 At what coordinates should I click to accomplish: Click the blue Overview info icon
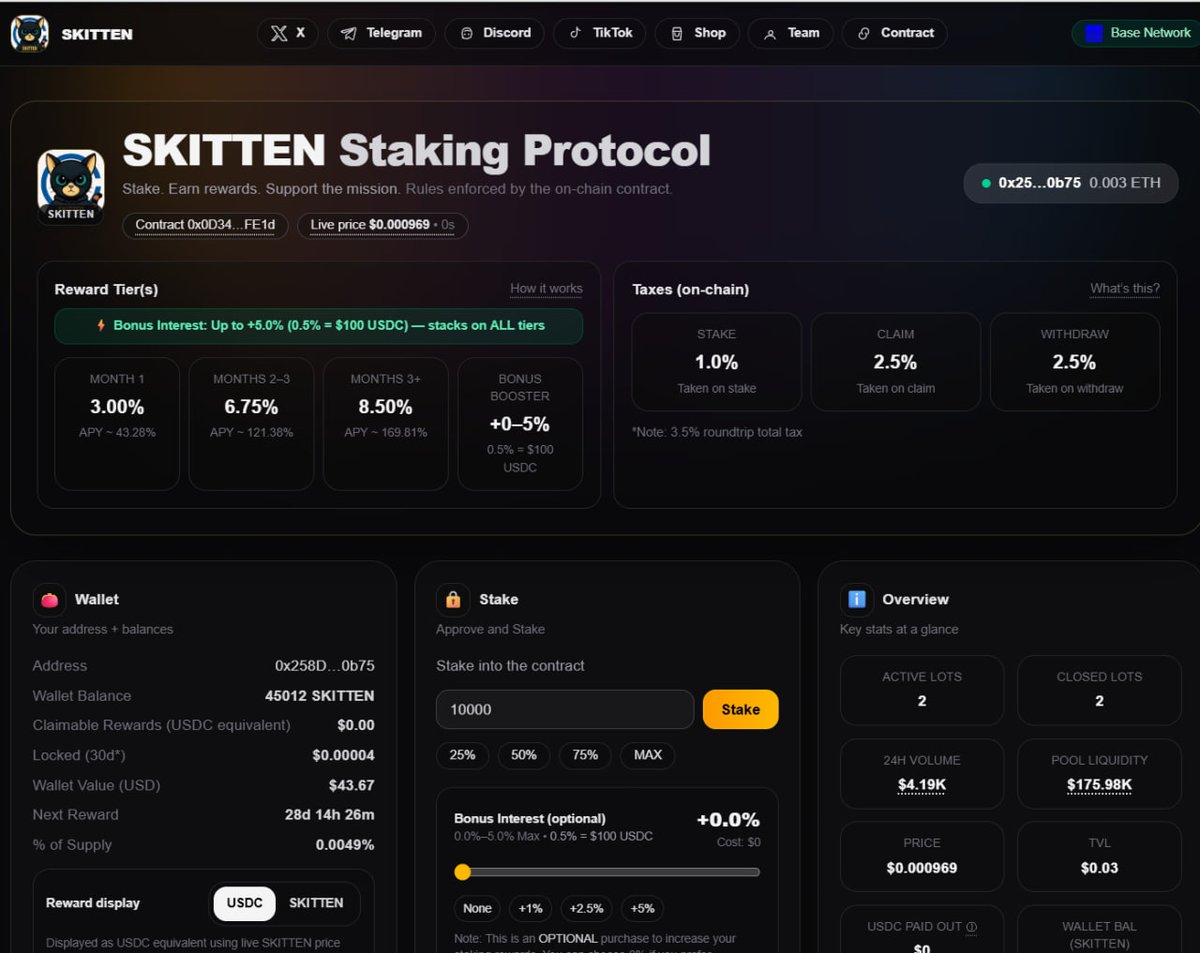pyautogui.click(x=857, y=600)
